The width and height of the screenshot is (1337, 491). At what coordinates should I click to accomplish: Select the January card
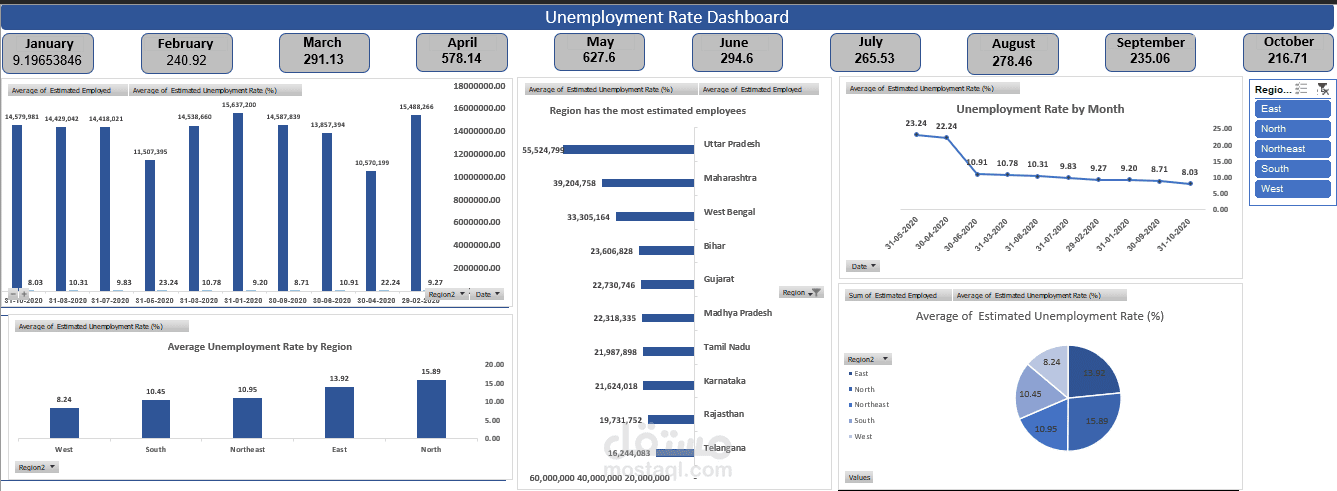48,52
